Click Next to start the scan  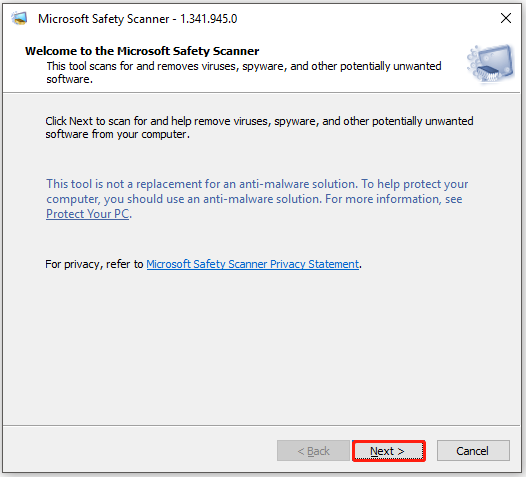[x=389, y=451]
